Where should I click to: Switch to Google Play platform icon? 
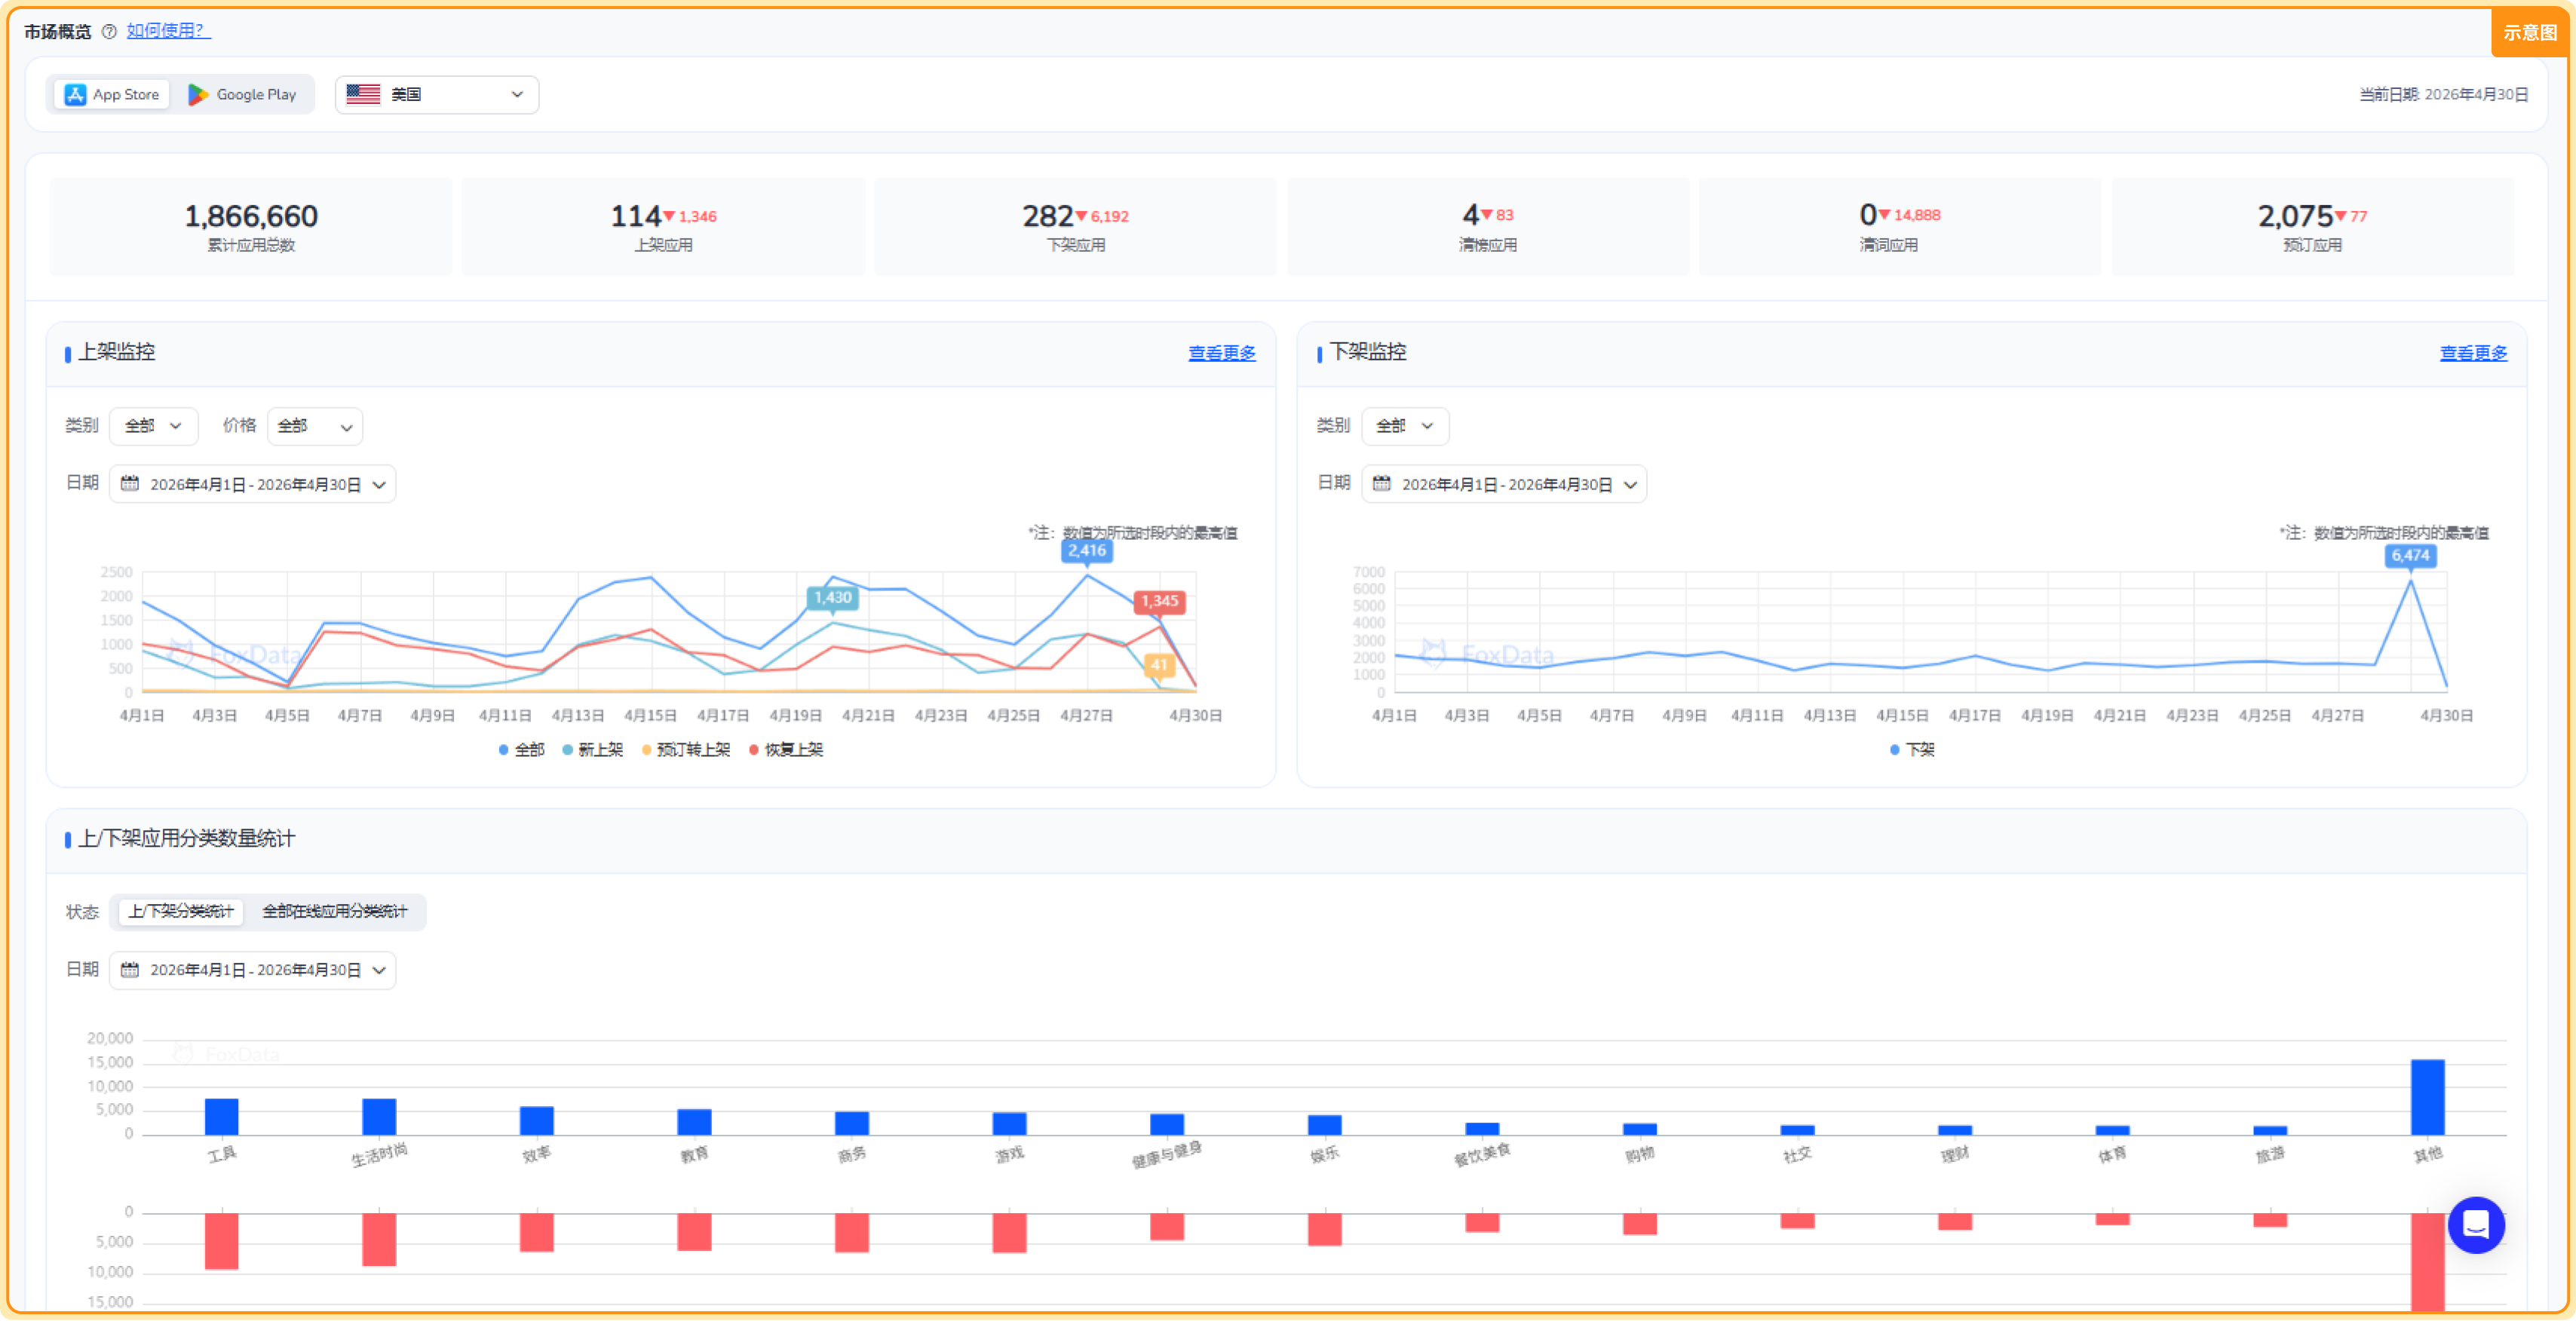pos(198,94)
